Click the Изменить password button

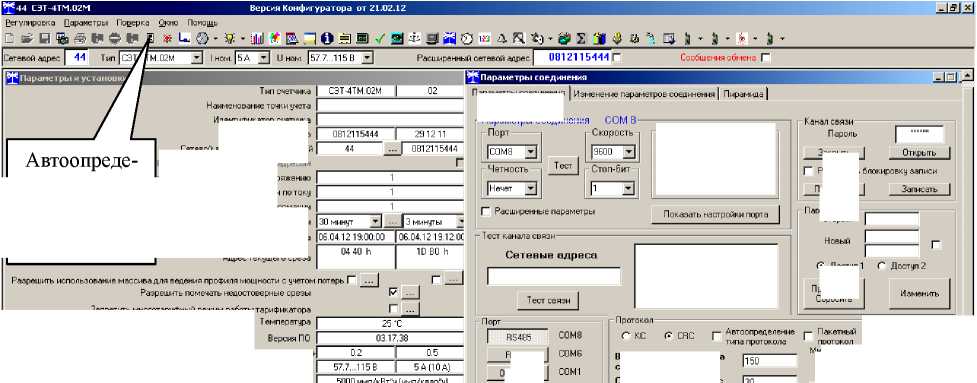pos(919,293)
